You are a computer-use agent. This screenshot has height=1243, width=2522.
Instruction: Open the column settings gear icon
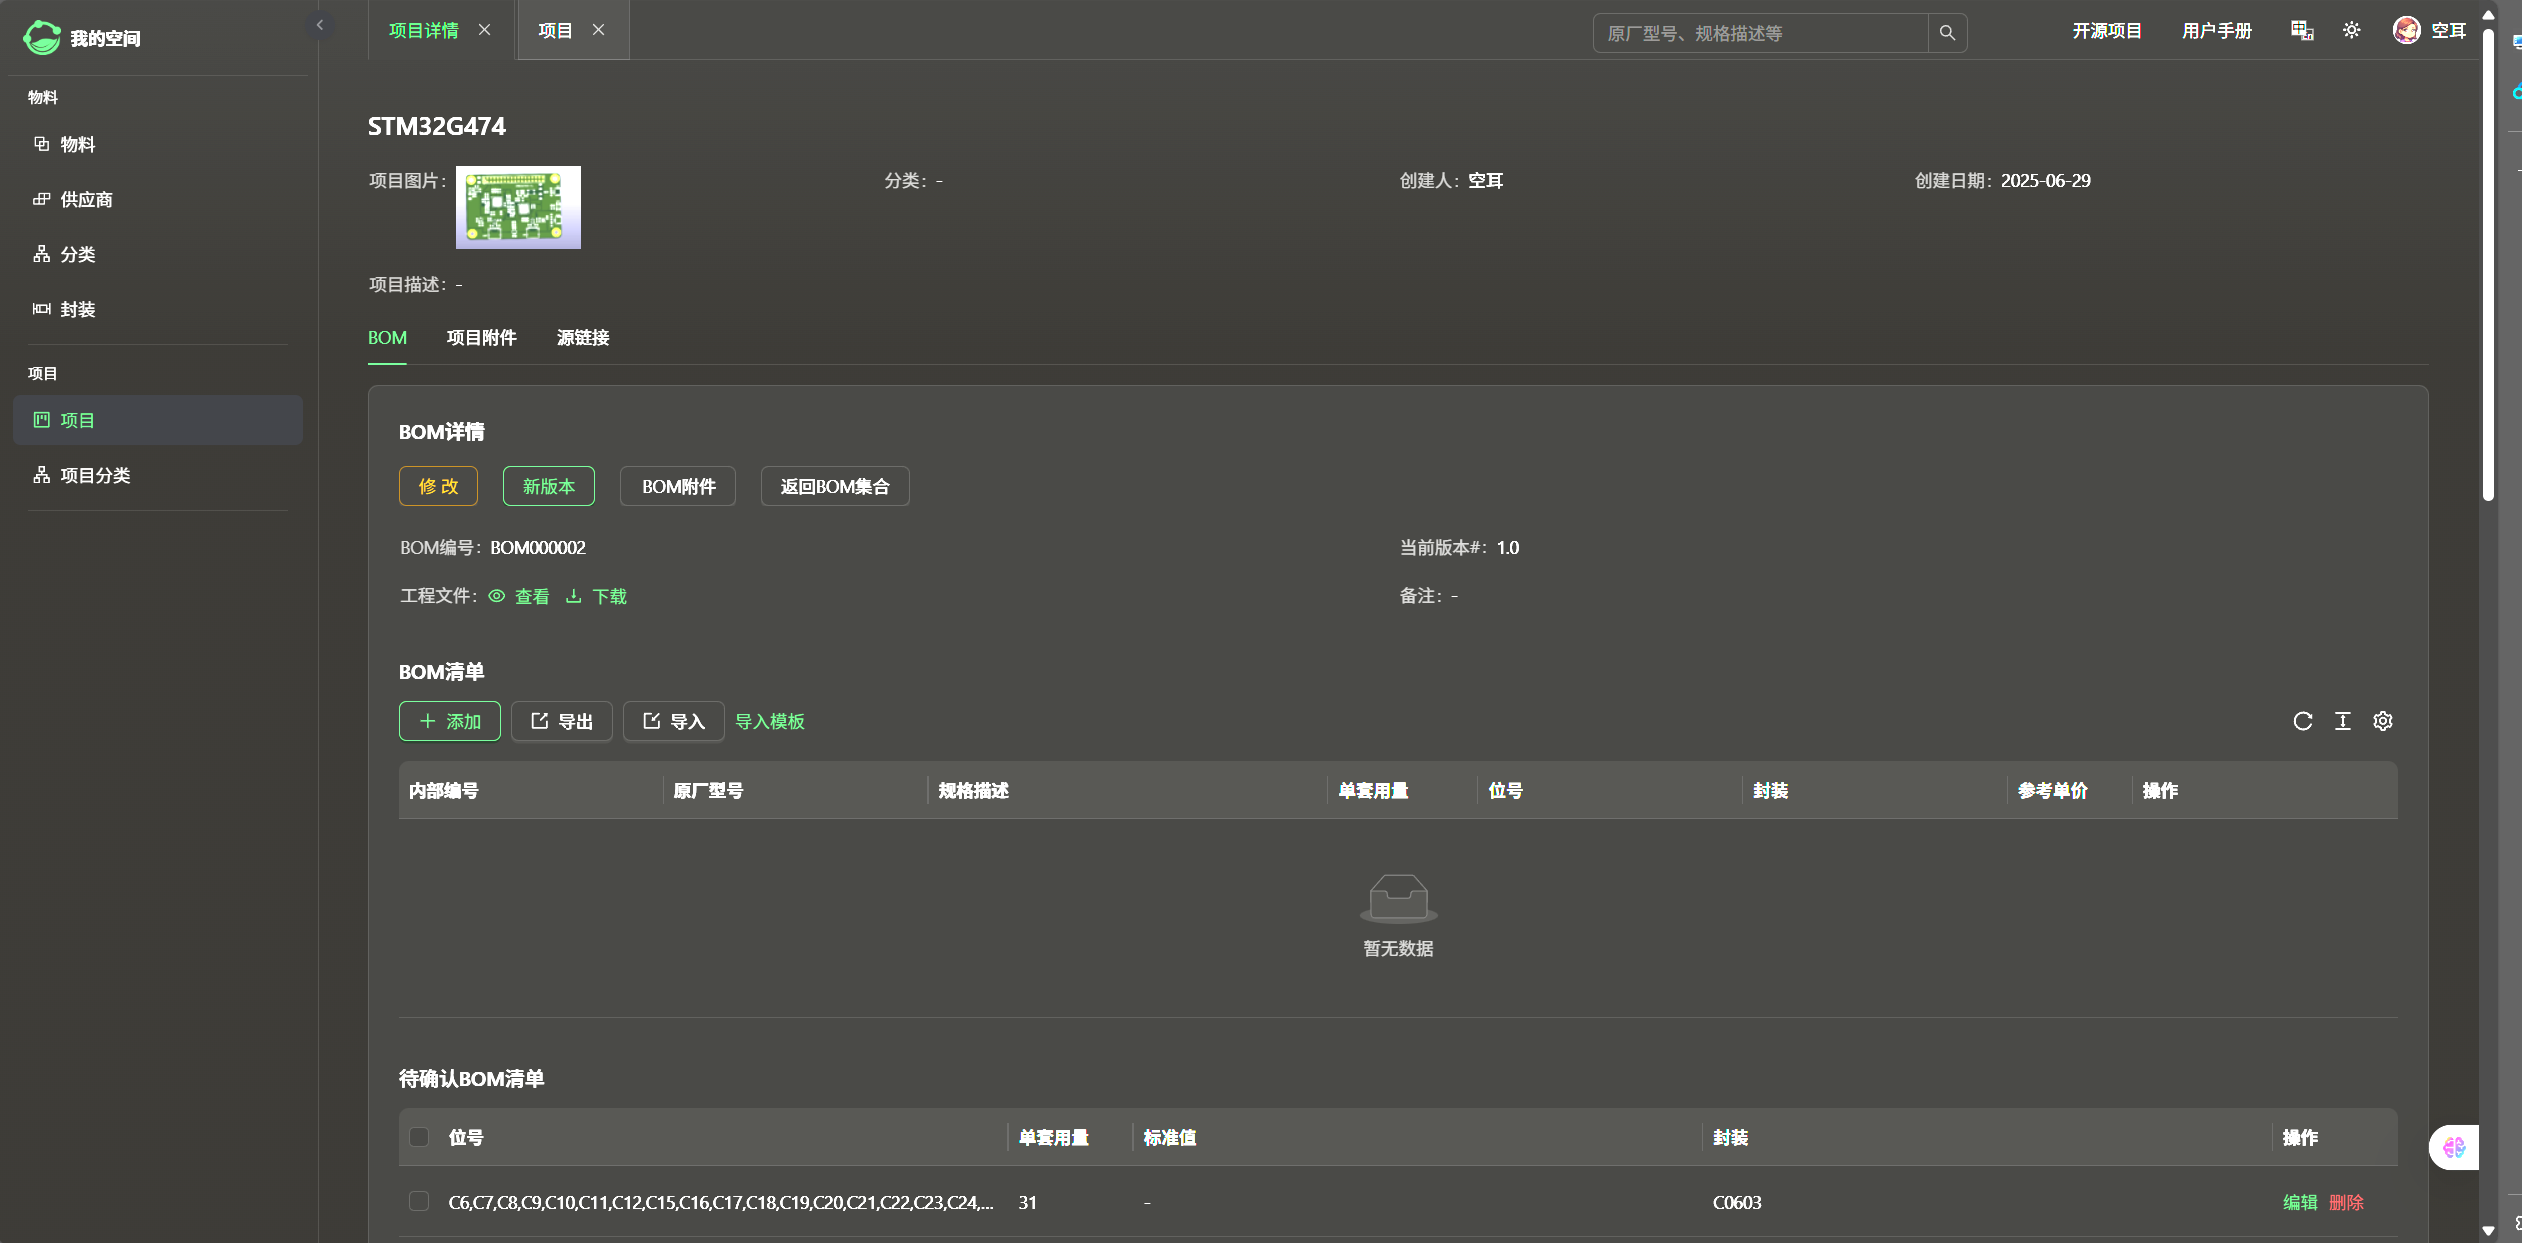tap(2383, 721)
